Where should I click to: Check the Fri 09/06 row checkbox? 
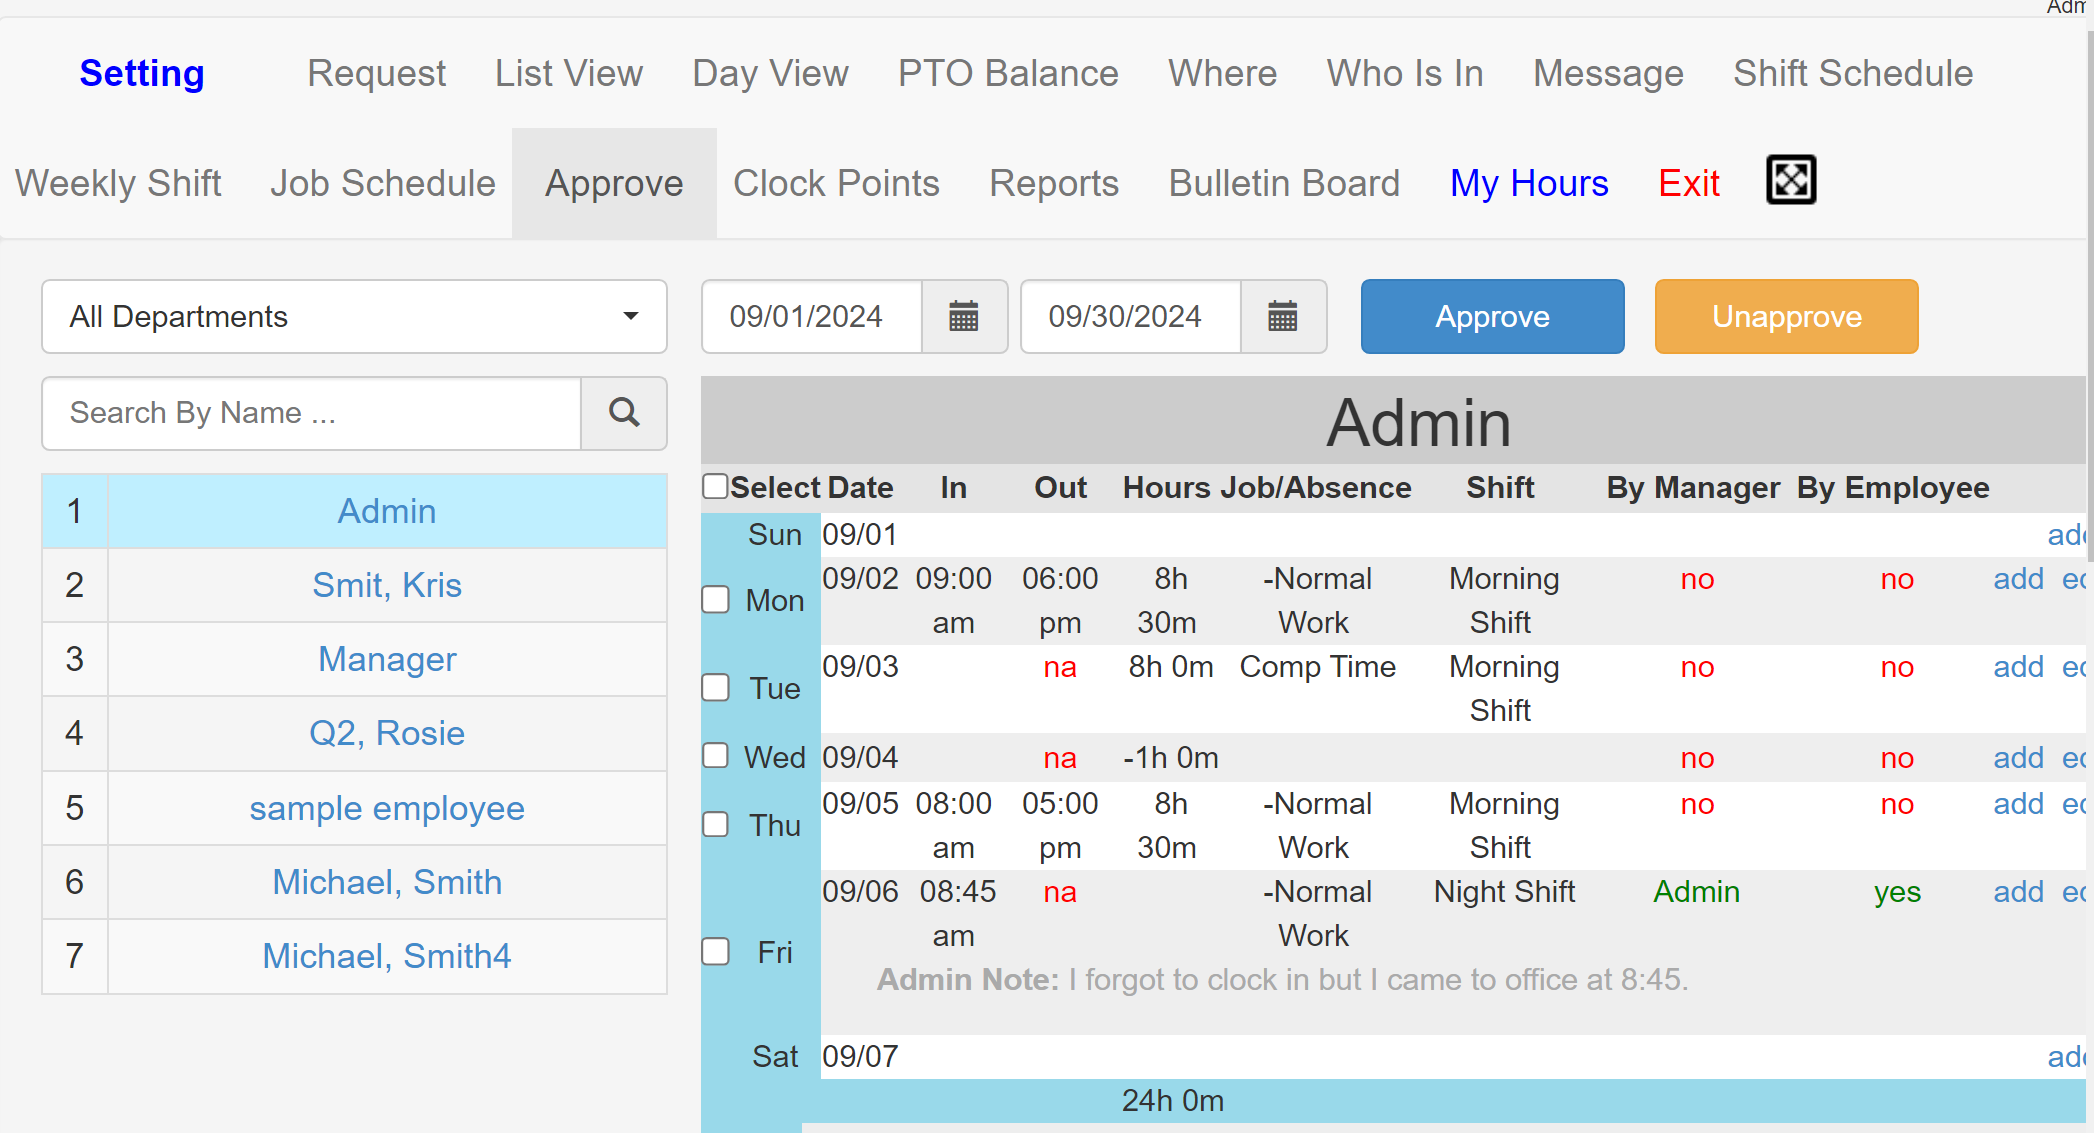click(x=715, y=951)
